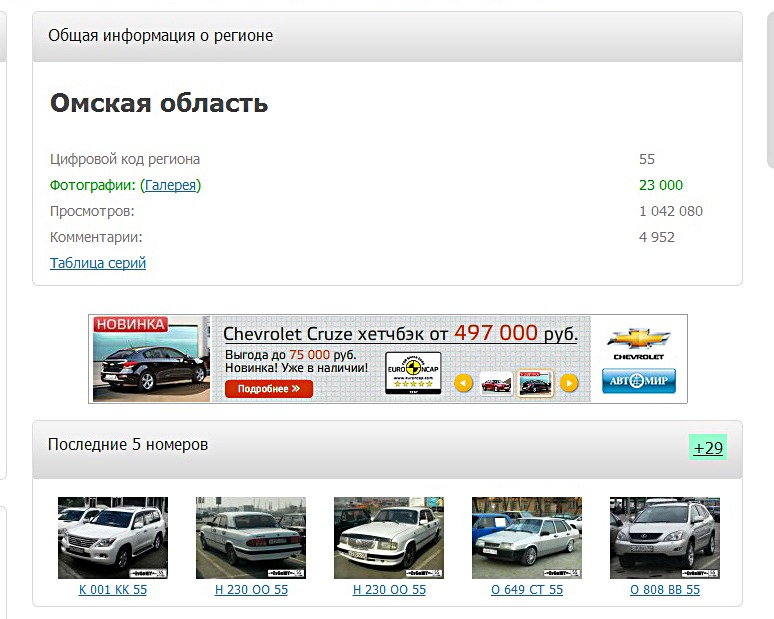Open the plate link О 808 ВВ 55
Viewport: 774px width, 619px height.
665,590
